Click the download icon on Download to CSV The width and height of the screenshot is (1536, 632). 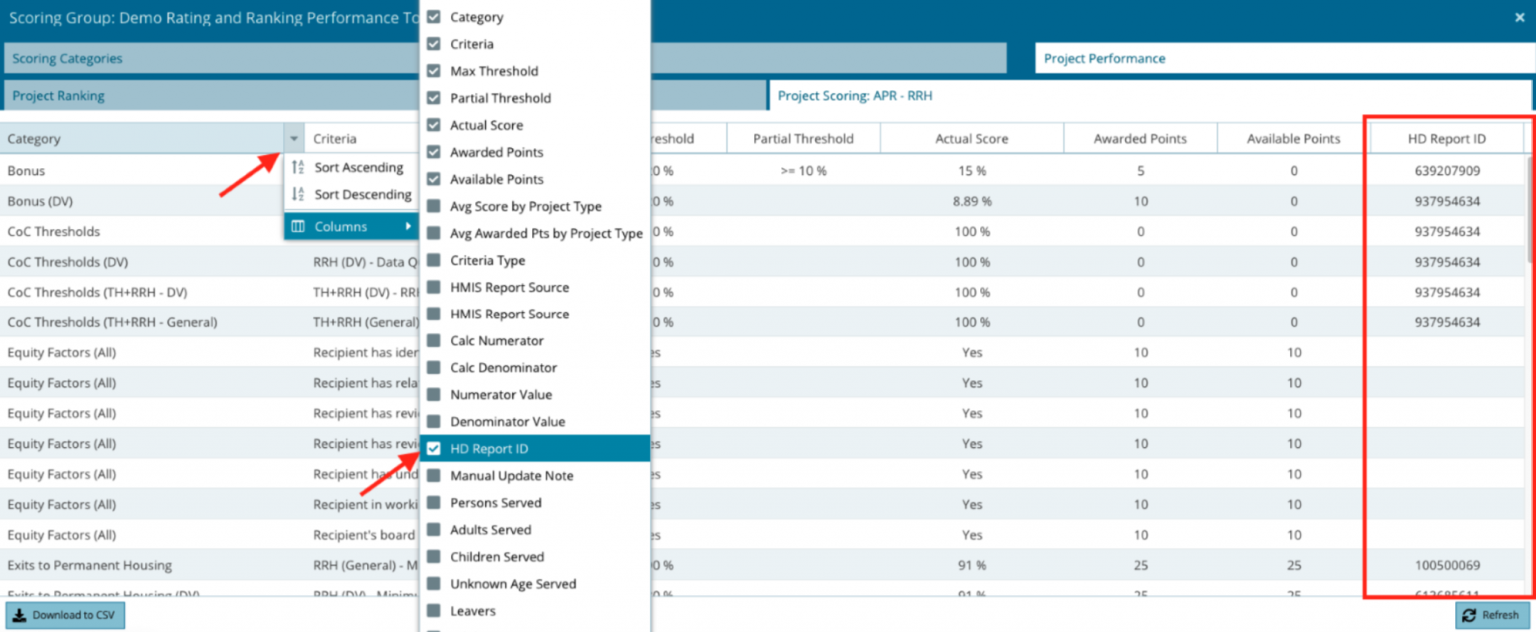(x=18, y=615)
